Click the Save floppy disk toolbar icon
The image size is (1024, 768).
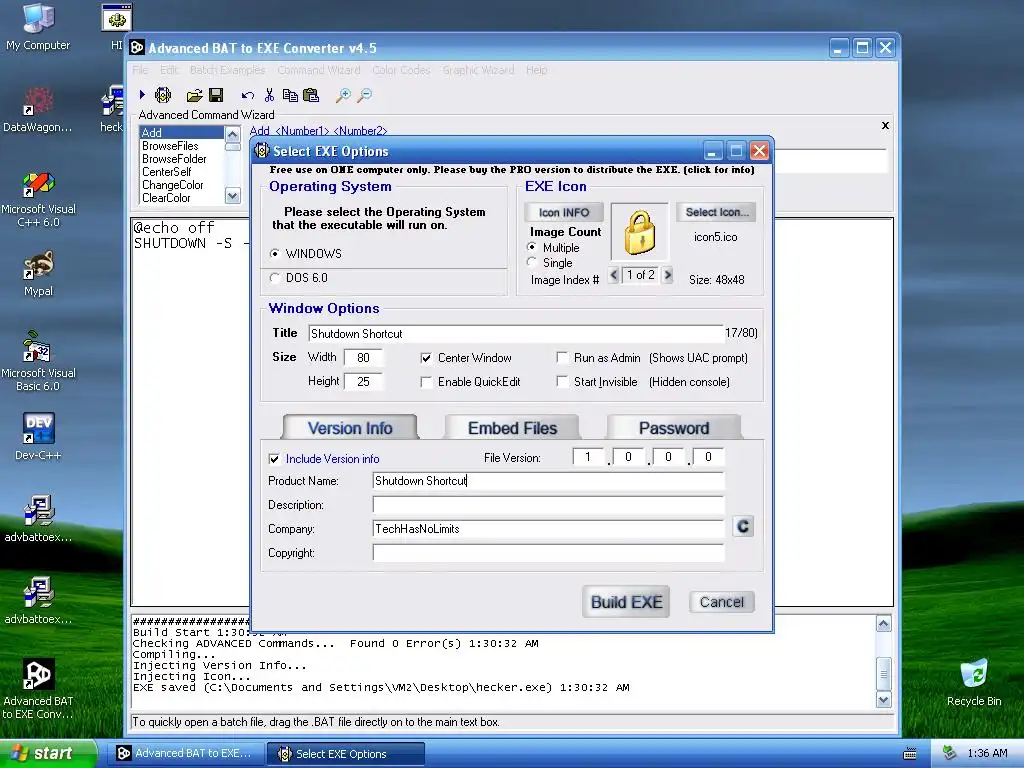[x=216, y=95]
